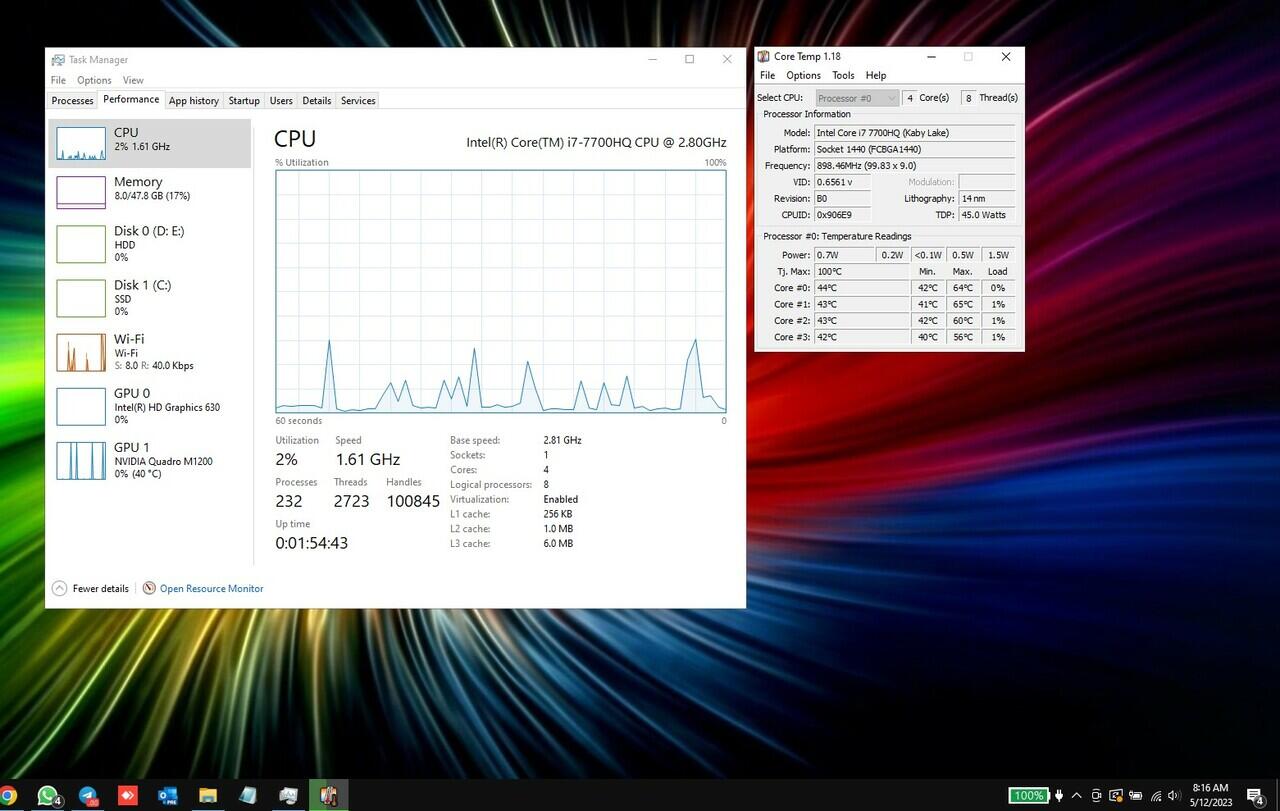Viewport: 1280px width, 811px height.
Task: Open Core Temp File menu
Action: click(x=767, y=75)
